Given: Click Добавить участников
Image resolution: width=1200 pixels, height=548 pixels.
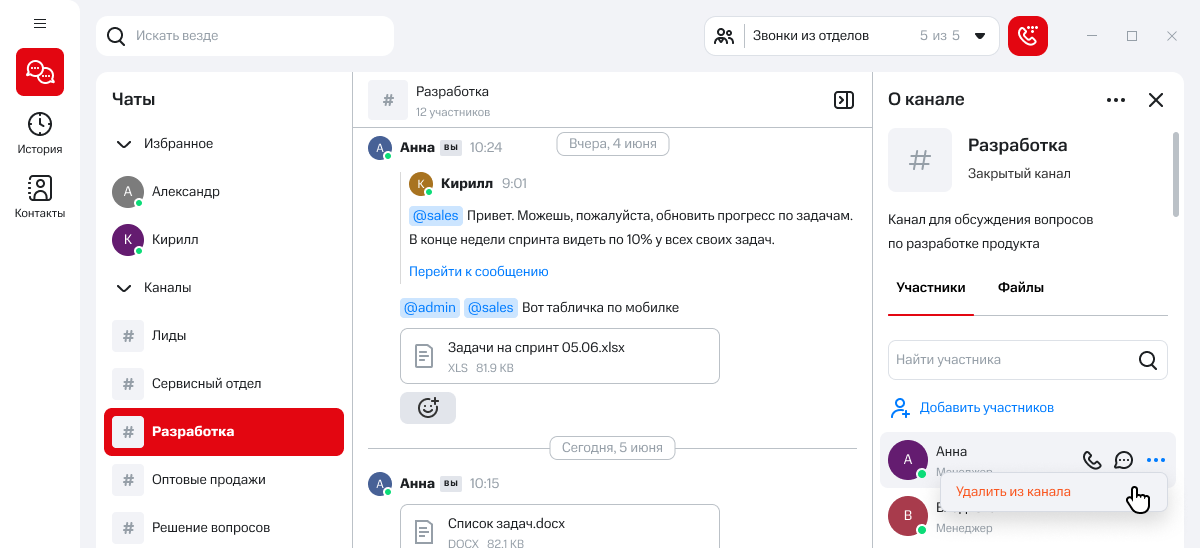Looking at the screenshot, I should (x=986, y=408).
